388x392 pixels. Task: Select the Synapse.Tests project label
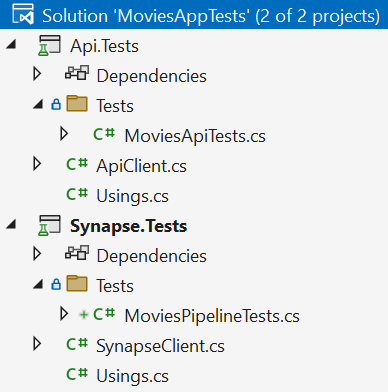tap(129, 226)
